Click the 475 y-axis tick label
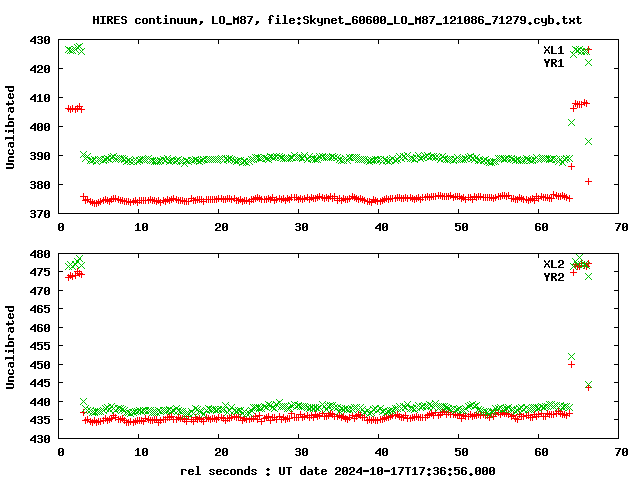Image resolution: width=640 pixels, height=480 pixels. click(x=40, y=272)
